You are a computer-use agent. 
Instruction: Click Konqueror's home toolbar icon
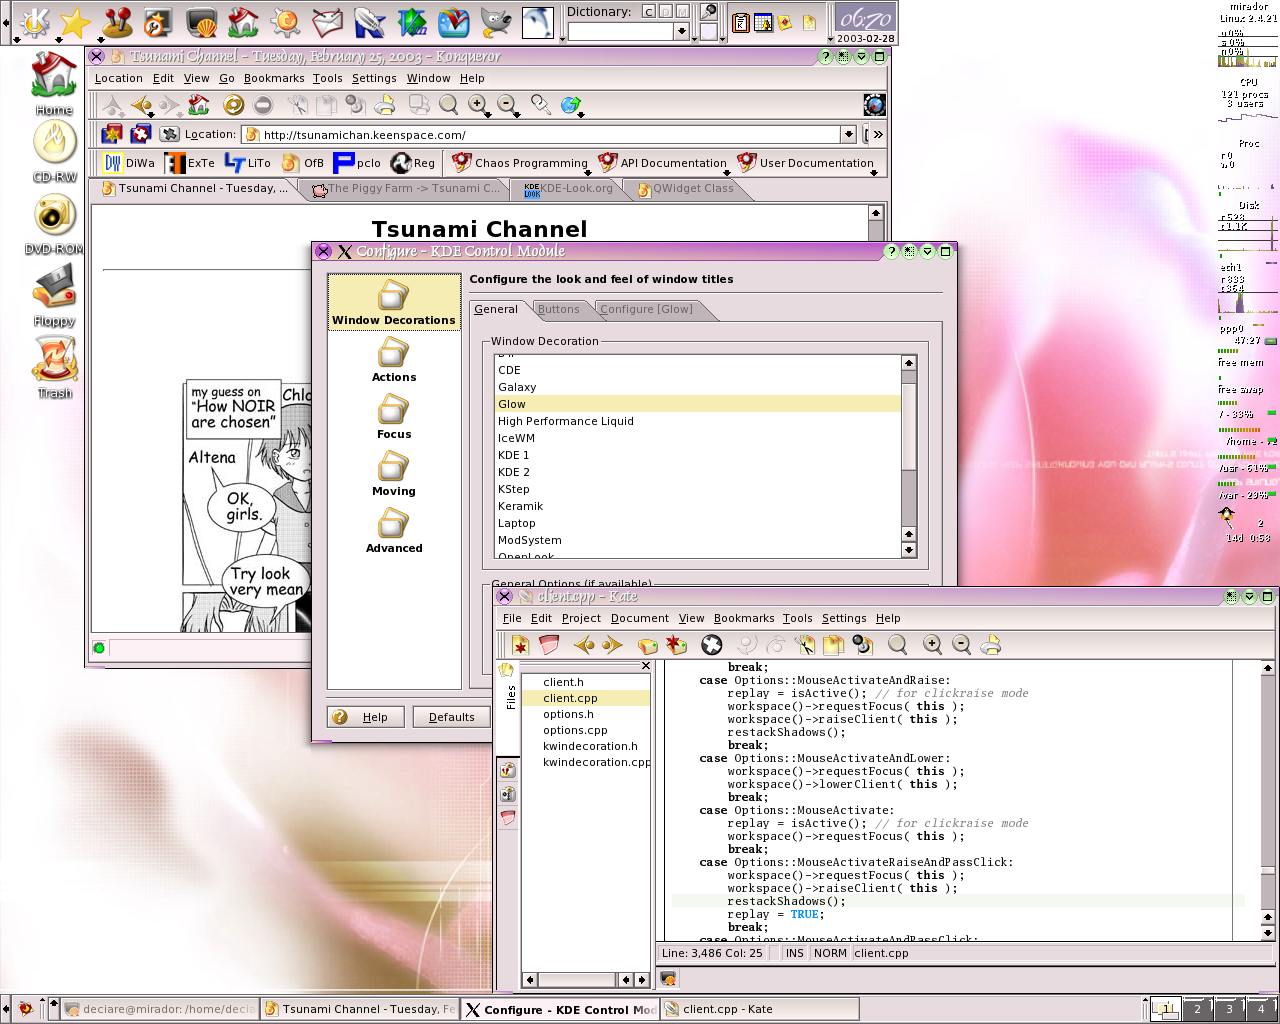coord(199,104)
